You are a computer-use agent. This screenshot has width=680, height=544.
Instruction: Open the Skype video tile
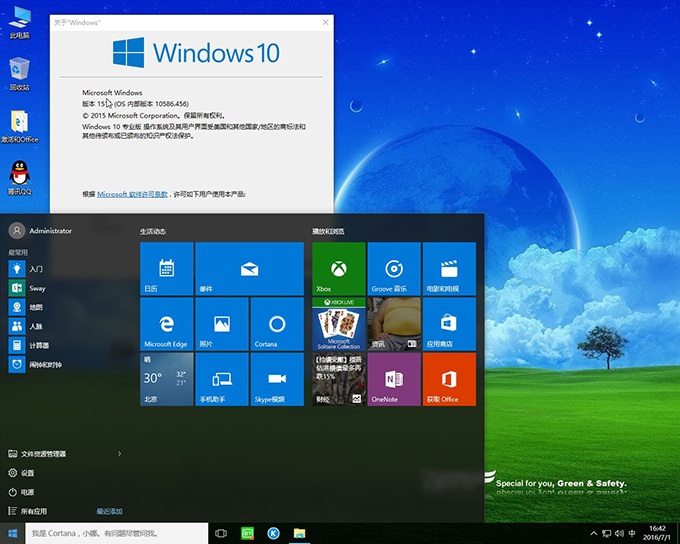click(x=277, y=379)
